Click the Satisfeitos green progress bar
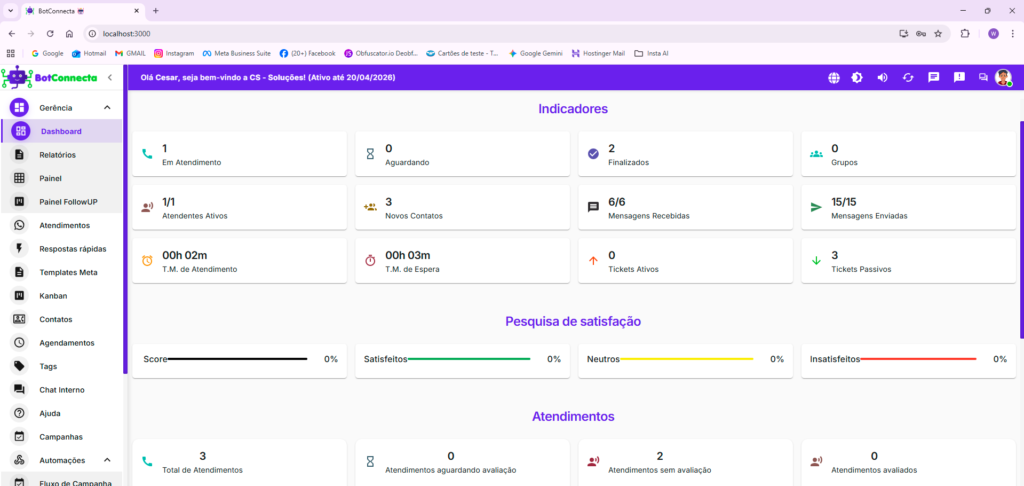Image resolution: width=1024 pixels, height=486 pixels. click(x=469, y=359)
